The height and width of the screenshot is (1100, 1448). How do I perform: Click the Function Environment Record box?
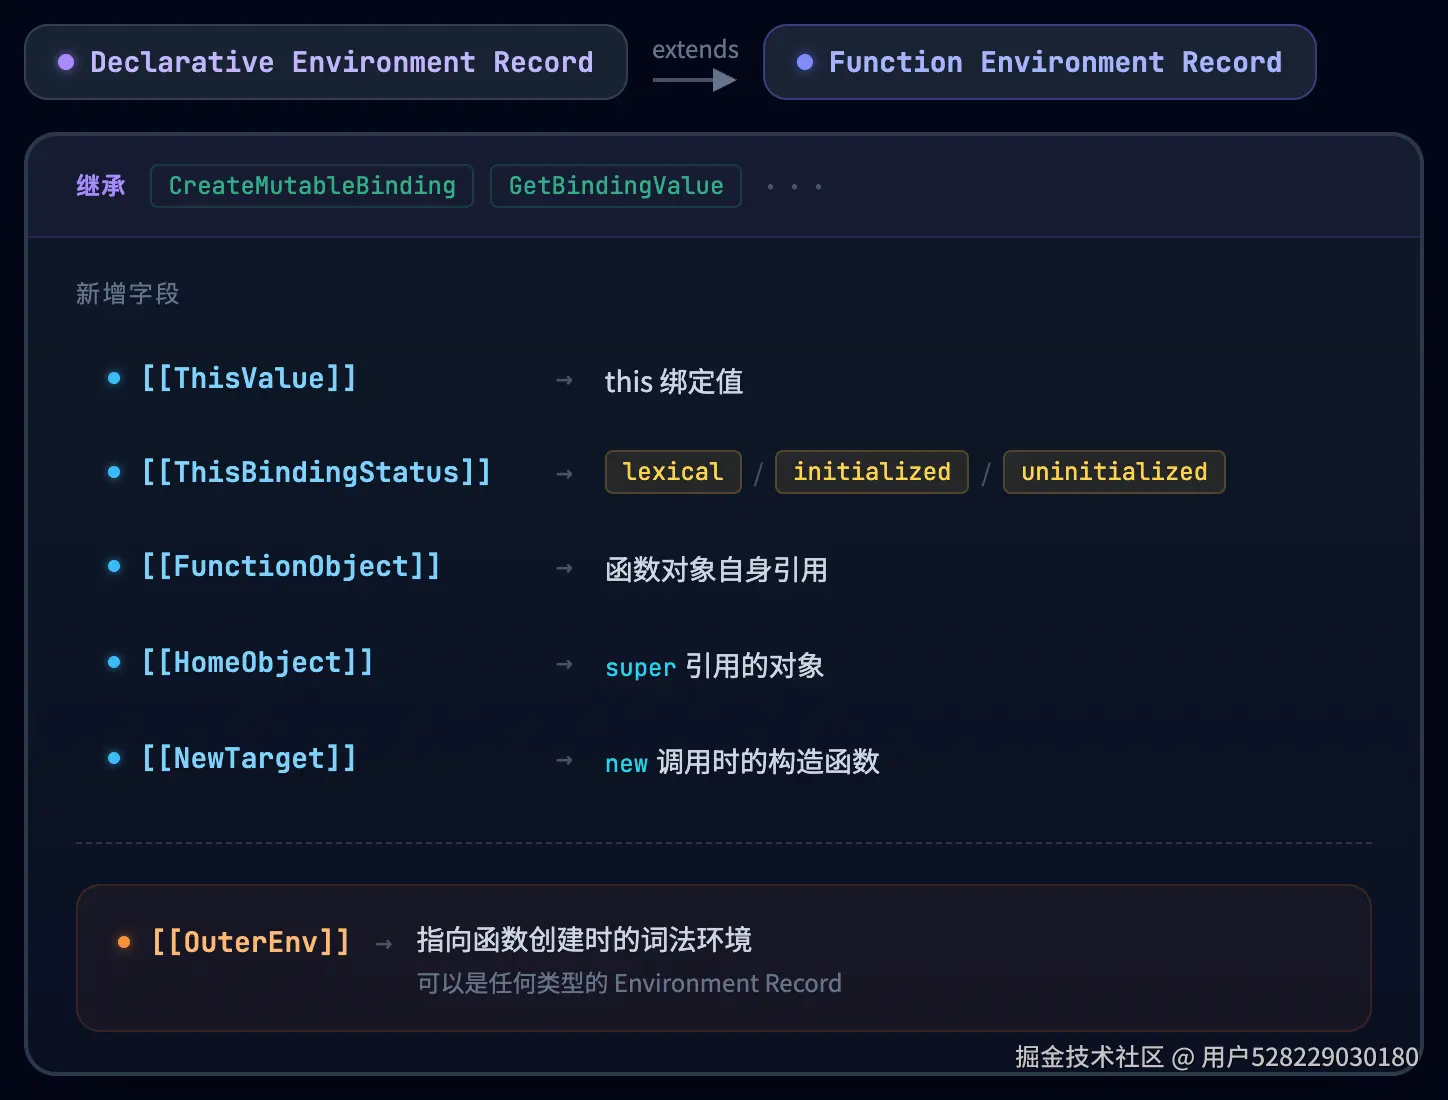tap(1040, 62)
